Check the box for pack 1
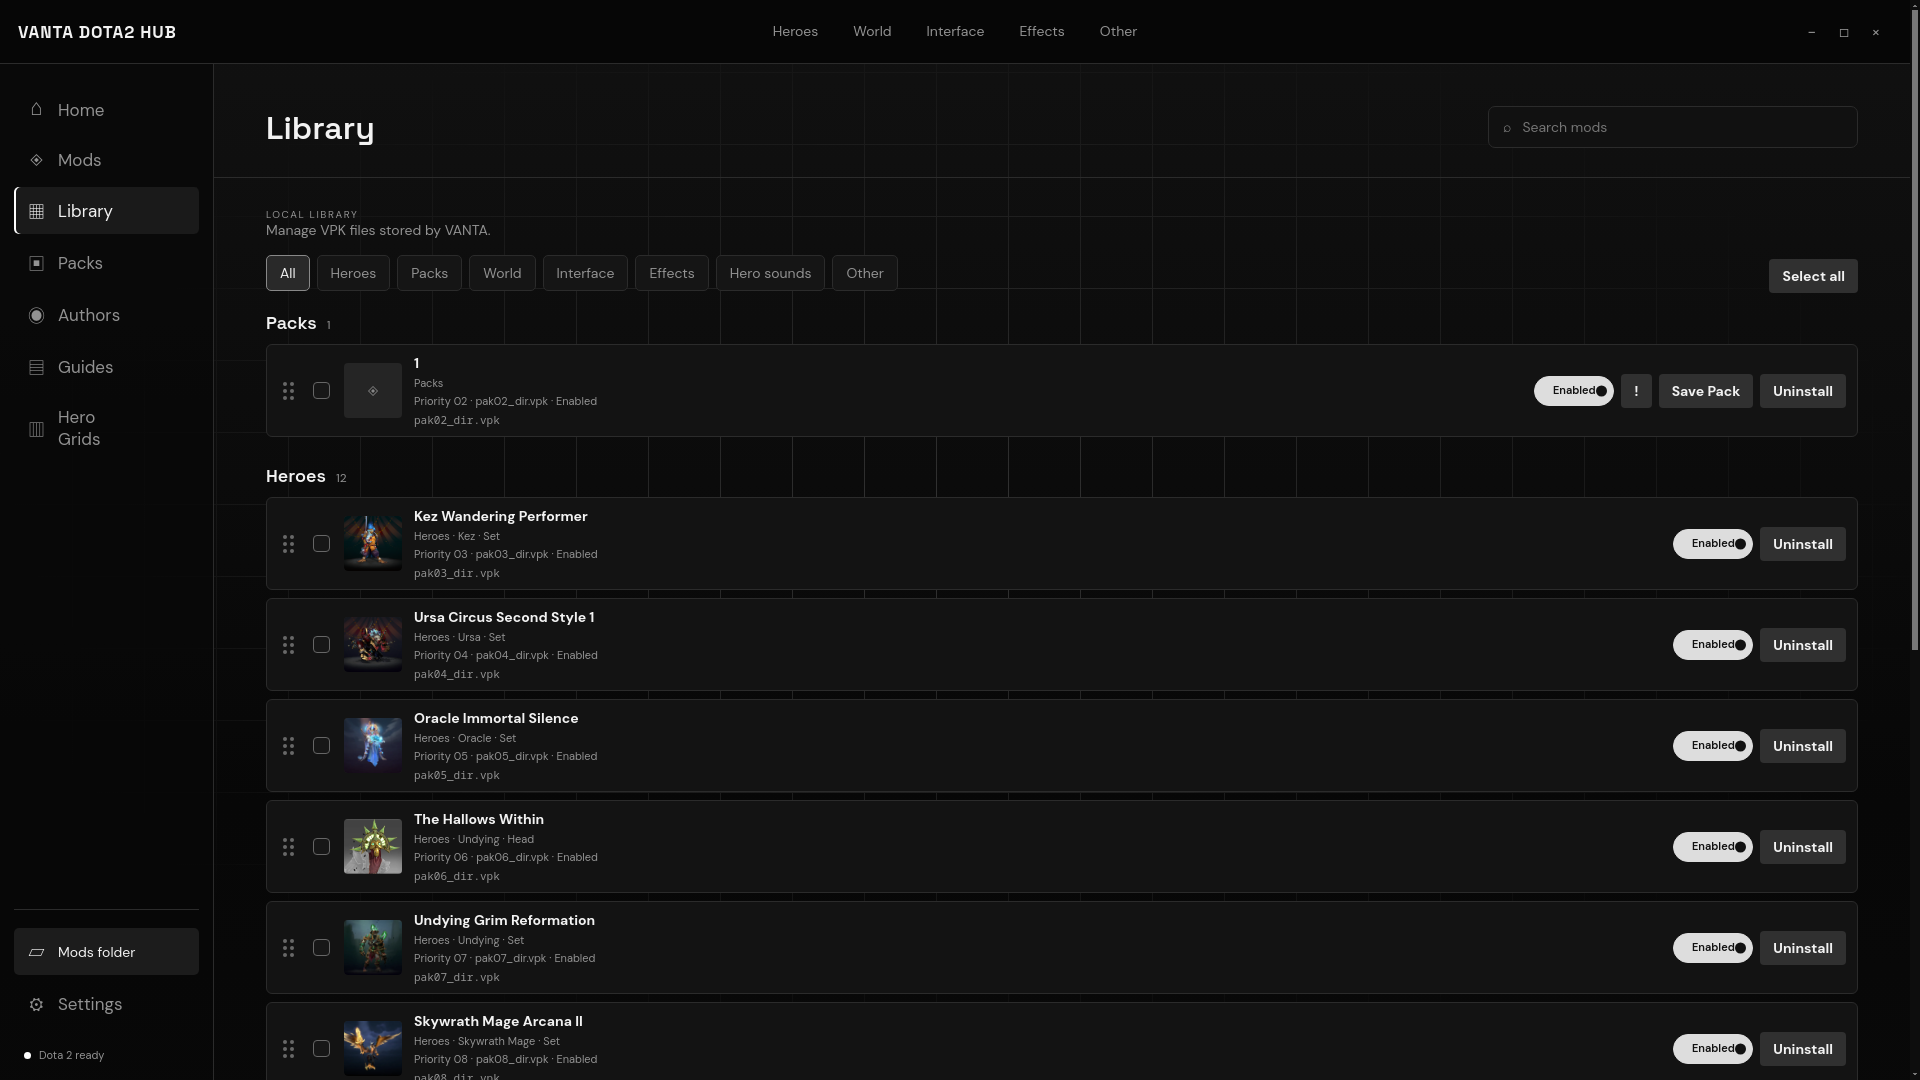Image resolution: width=1920 pixels, height=1080 pixels. 321,391
